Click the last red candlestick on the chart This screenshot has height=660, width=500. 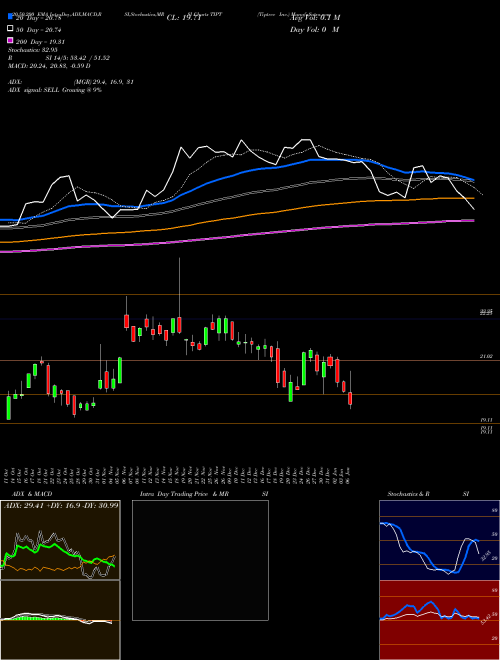[350, 399]
